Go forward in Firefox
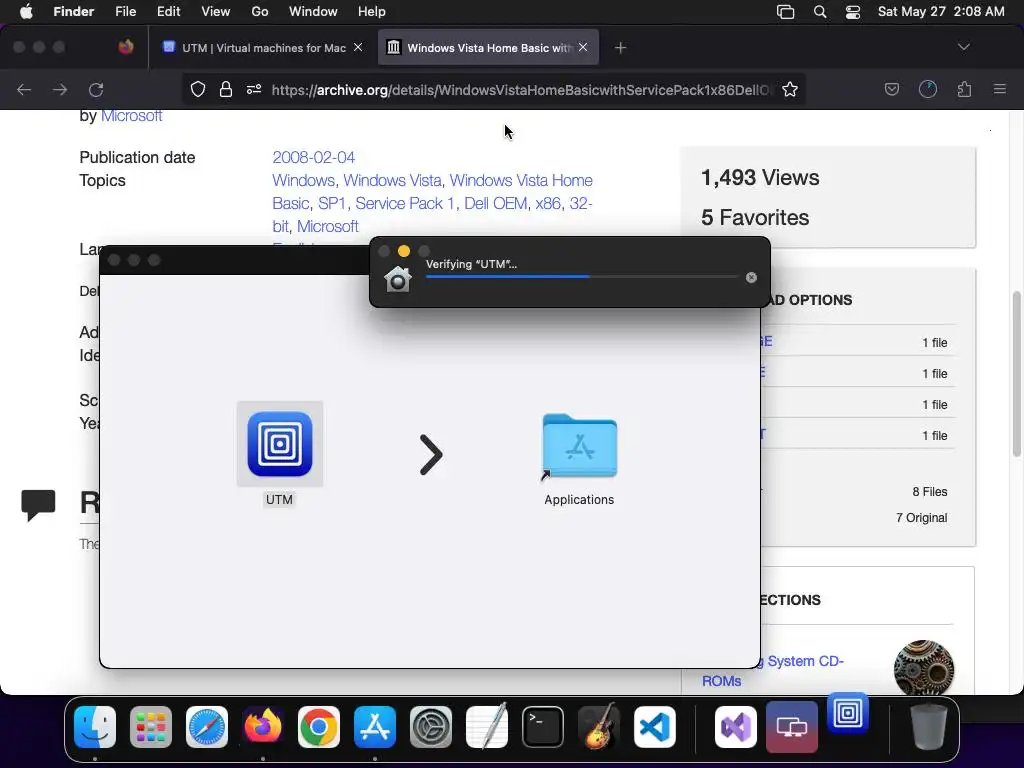 click(60, 89)
